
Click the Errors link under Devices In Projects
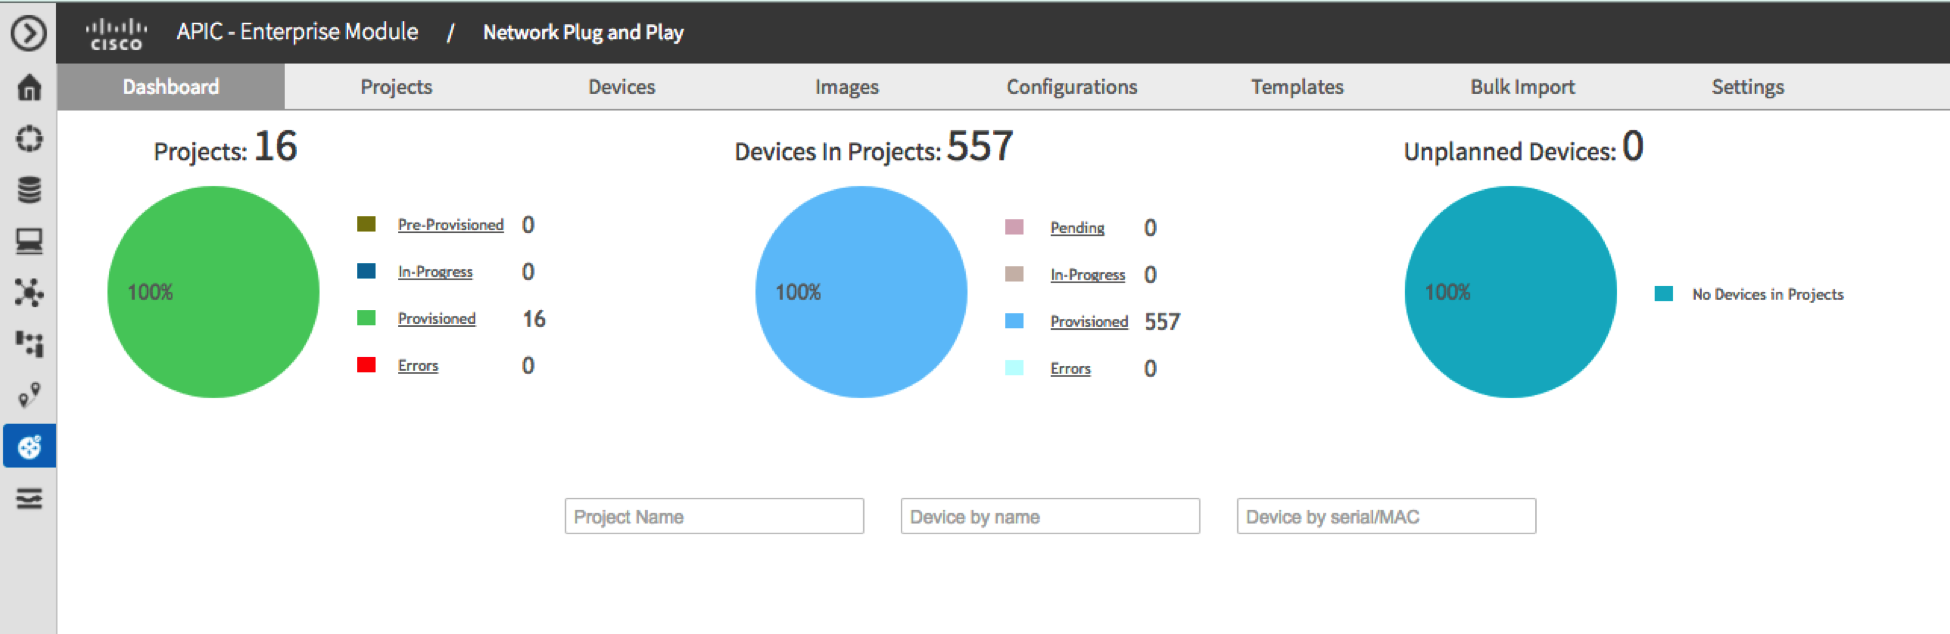1070,369
